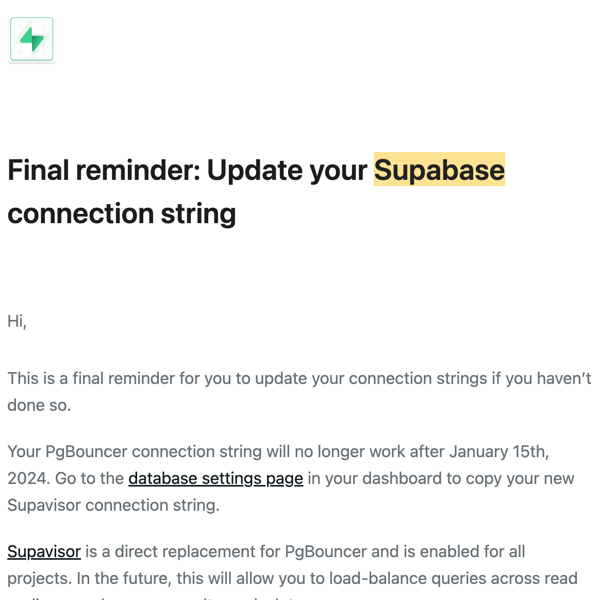Click the "Supavisor connection string." line
The width and height of the screenshot is (600, 600).
[112, 505]
